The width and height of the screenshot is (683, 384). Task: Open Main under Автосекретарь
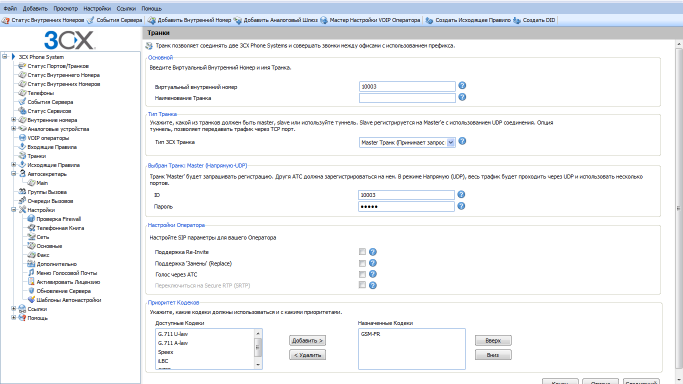[42, 183]
